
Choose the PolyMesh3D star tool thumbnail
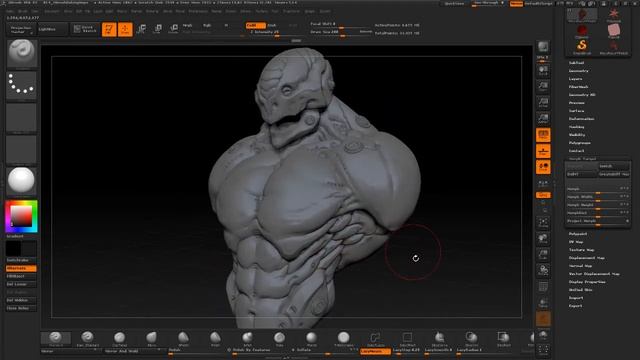click(x=613, y=15)
